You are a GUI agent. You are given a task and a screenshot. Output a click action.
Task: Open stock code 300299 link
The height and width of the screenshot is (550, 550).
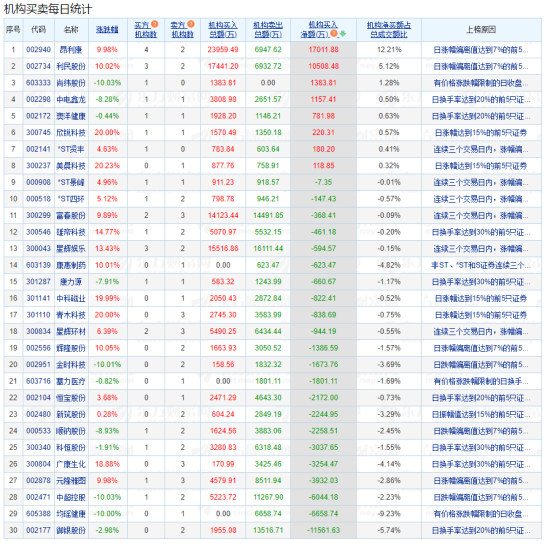pyautogui.click(x=39, y=215)
